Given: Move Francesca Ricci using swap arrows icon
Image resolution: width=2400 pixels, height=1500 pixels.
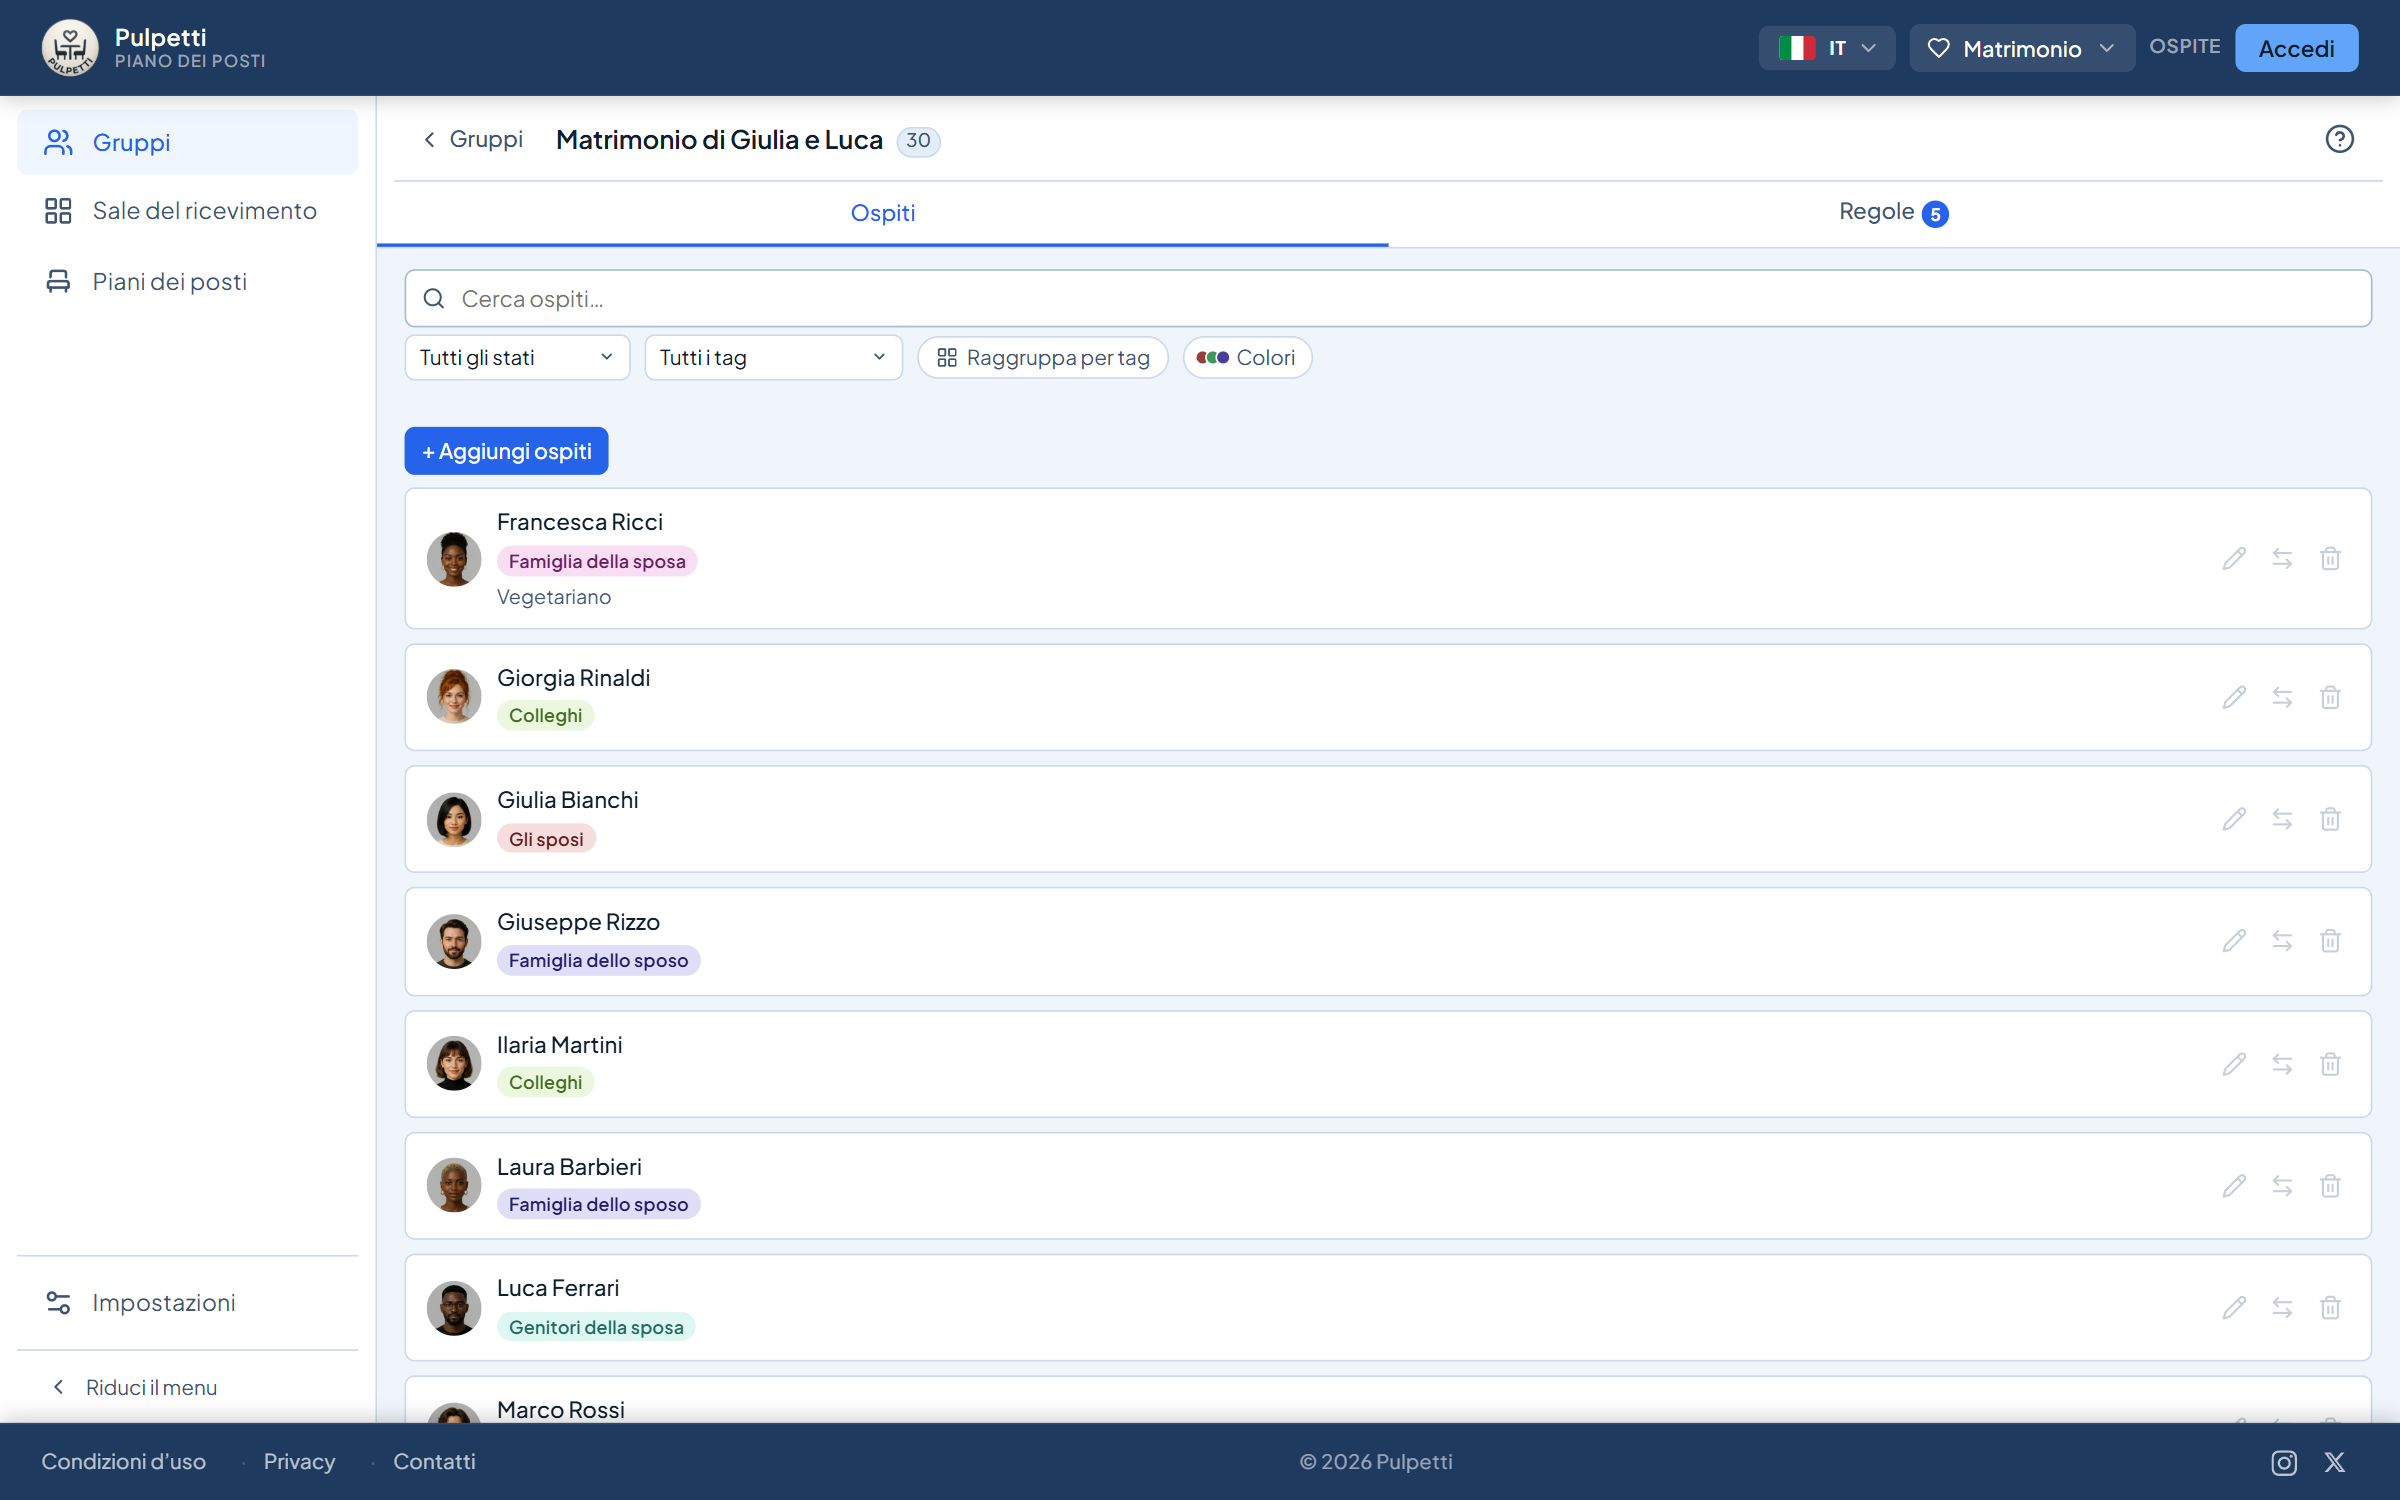Looking at the screenshot, I should 2282,559.
